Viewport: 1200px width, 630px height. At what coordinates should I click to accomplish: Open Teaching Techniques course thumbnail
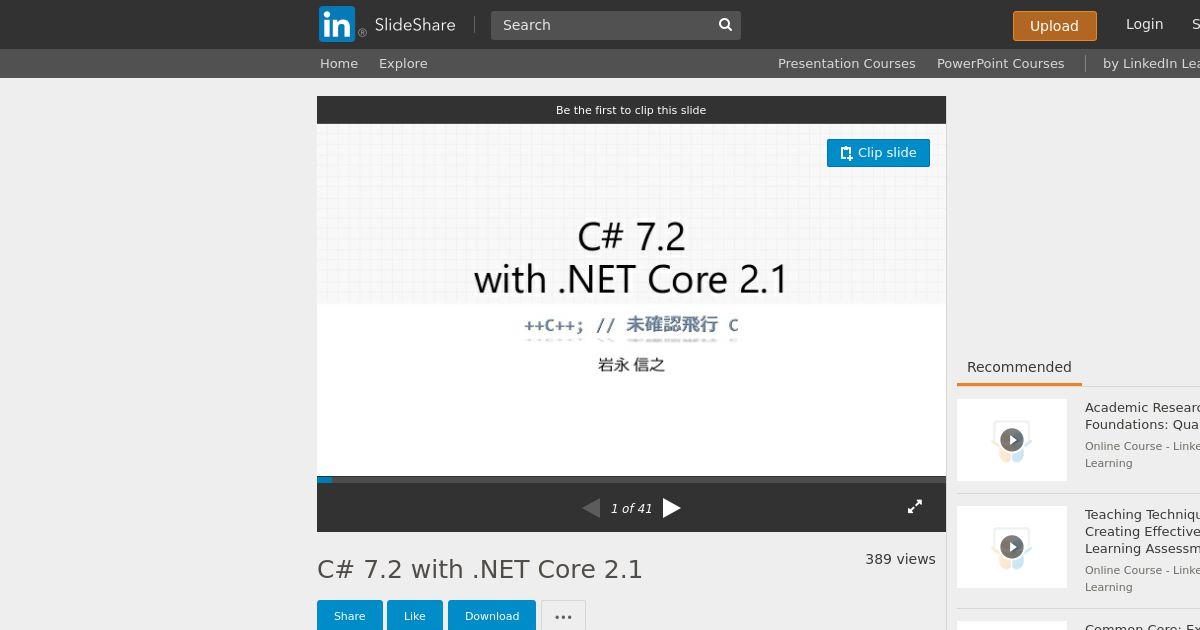(x=1012, y=547)
